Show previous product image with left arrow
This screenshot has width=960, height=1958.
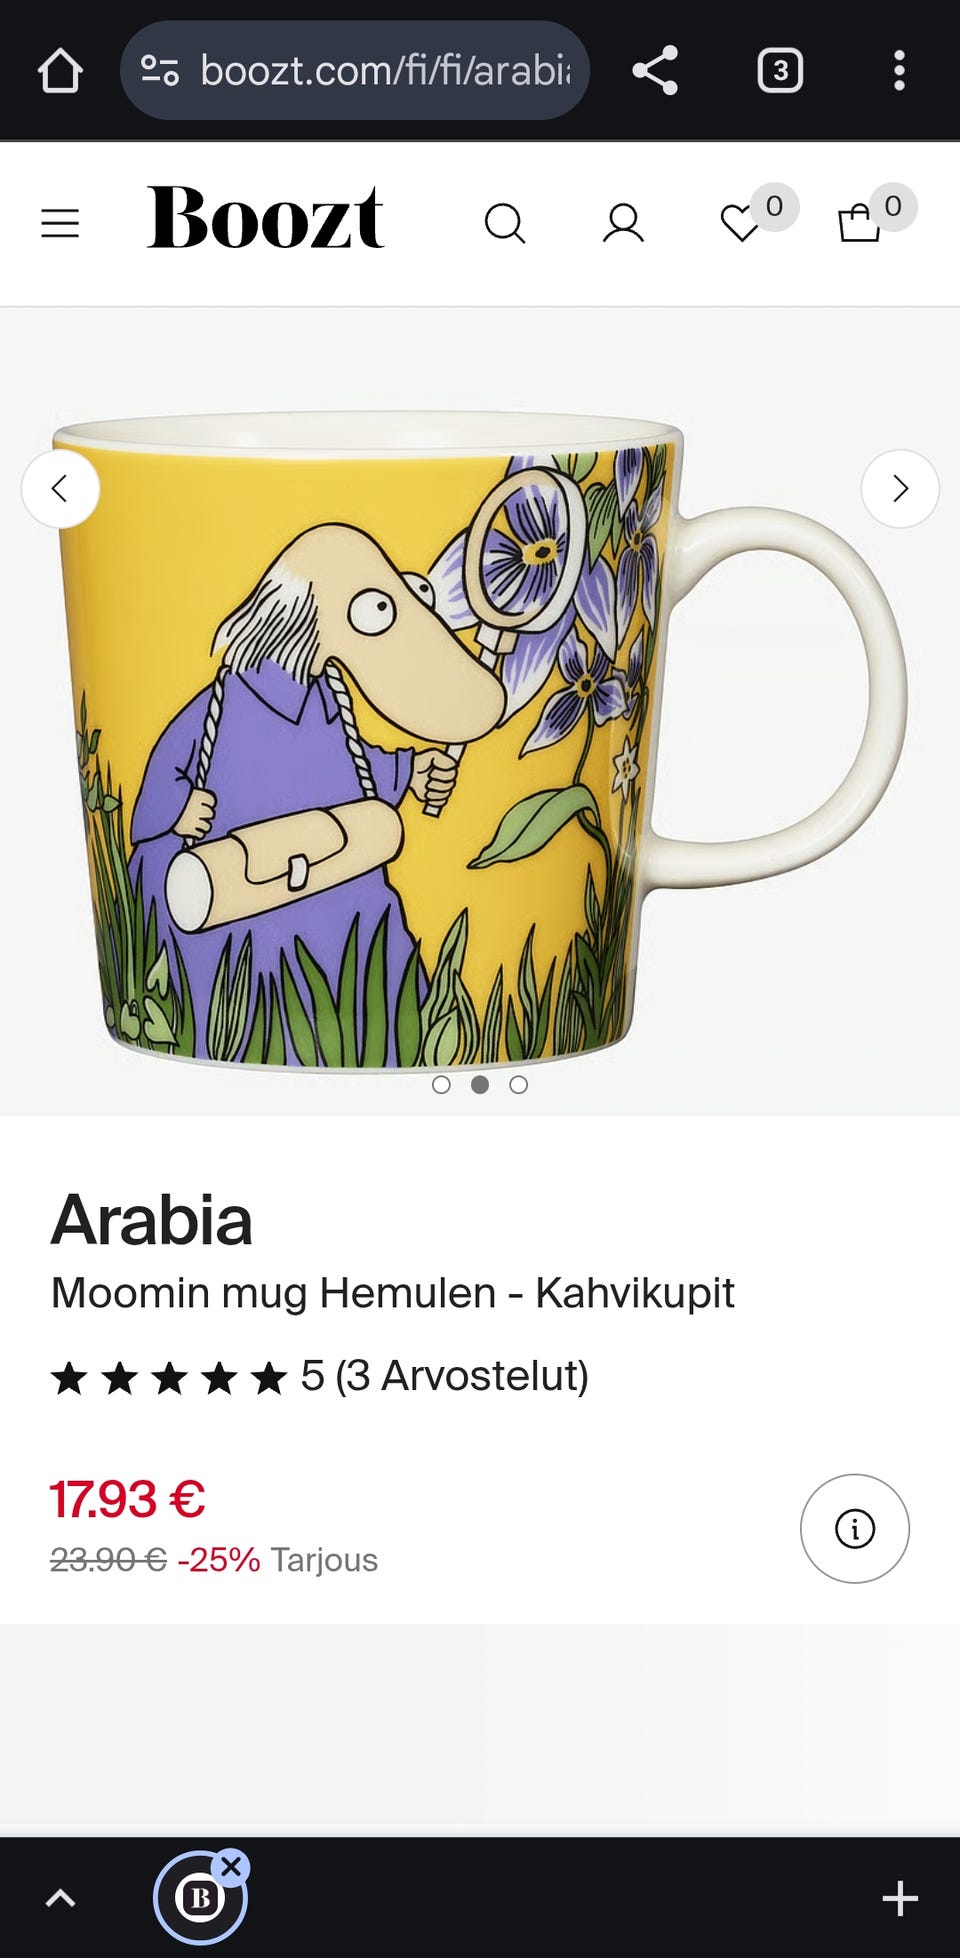(60, 489)
